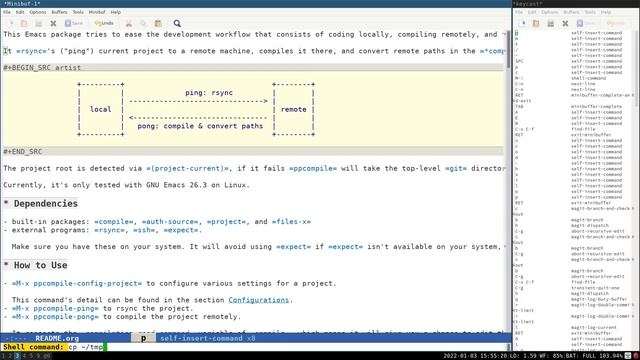Click 'magit-log-current' entry in keycast log

(593, 327)
